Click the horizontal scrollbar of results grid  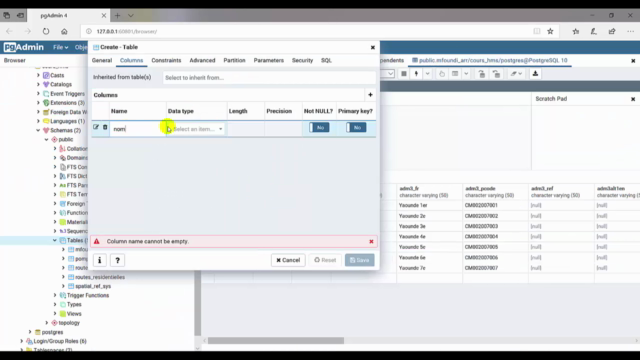coord(276,341)
